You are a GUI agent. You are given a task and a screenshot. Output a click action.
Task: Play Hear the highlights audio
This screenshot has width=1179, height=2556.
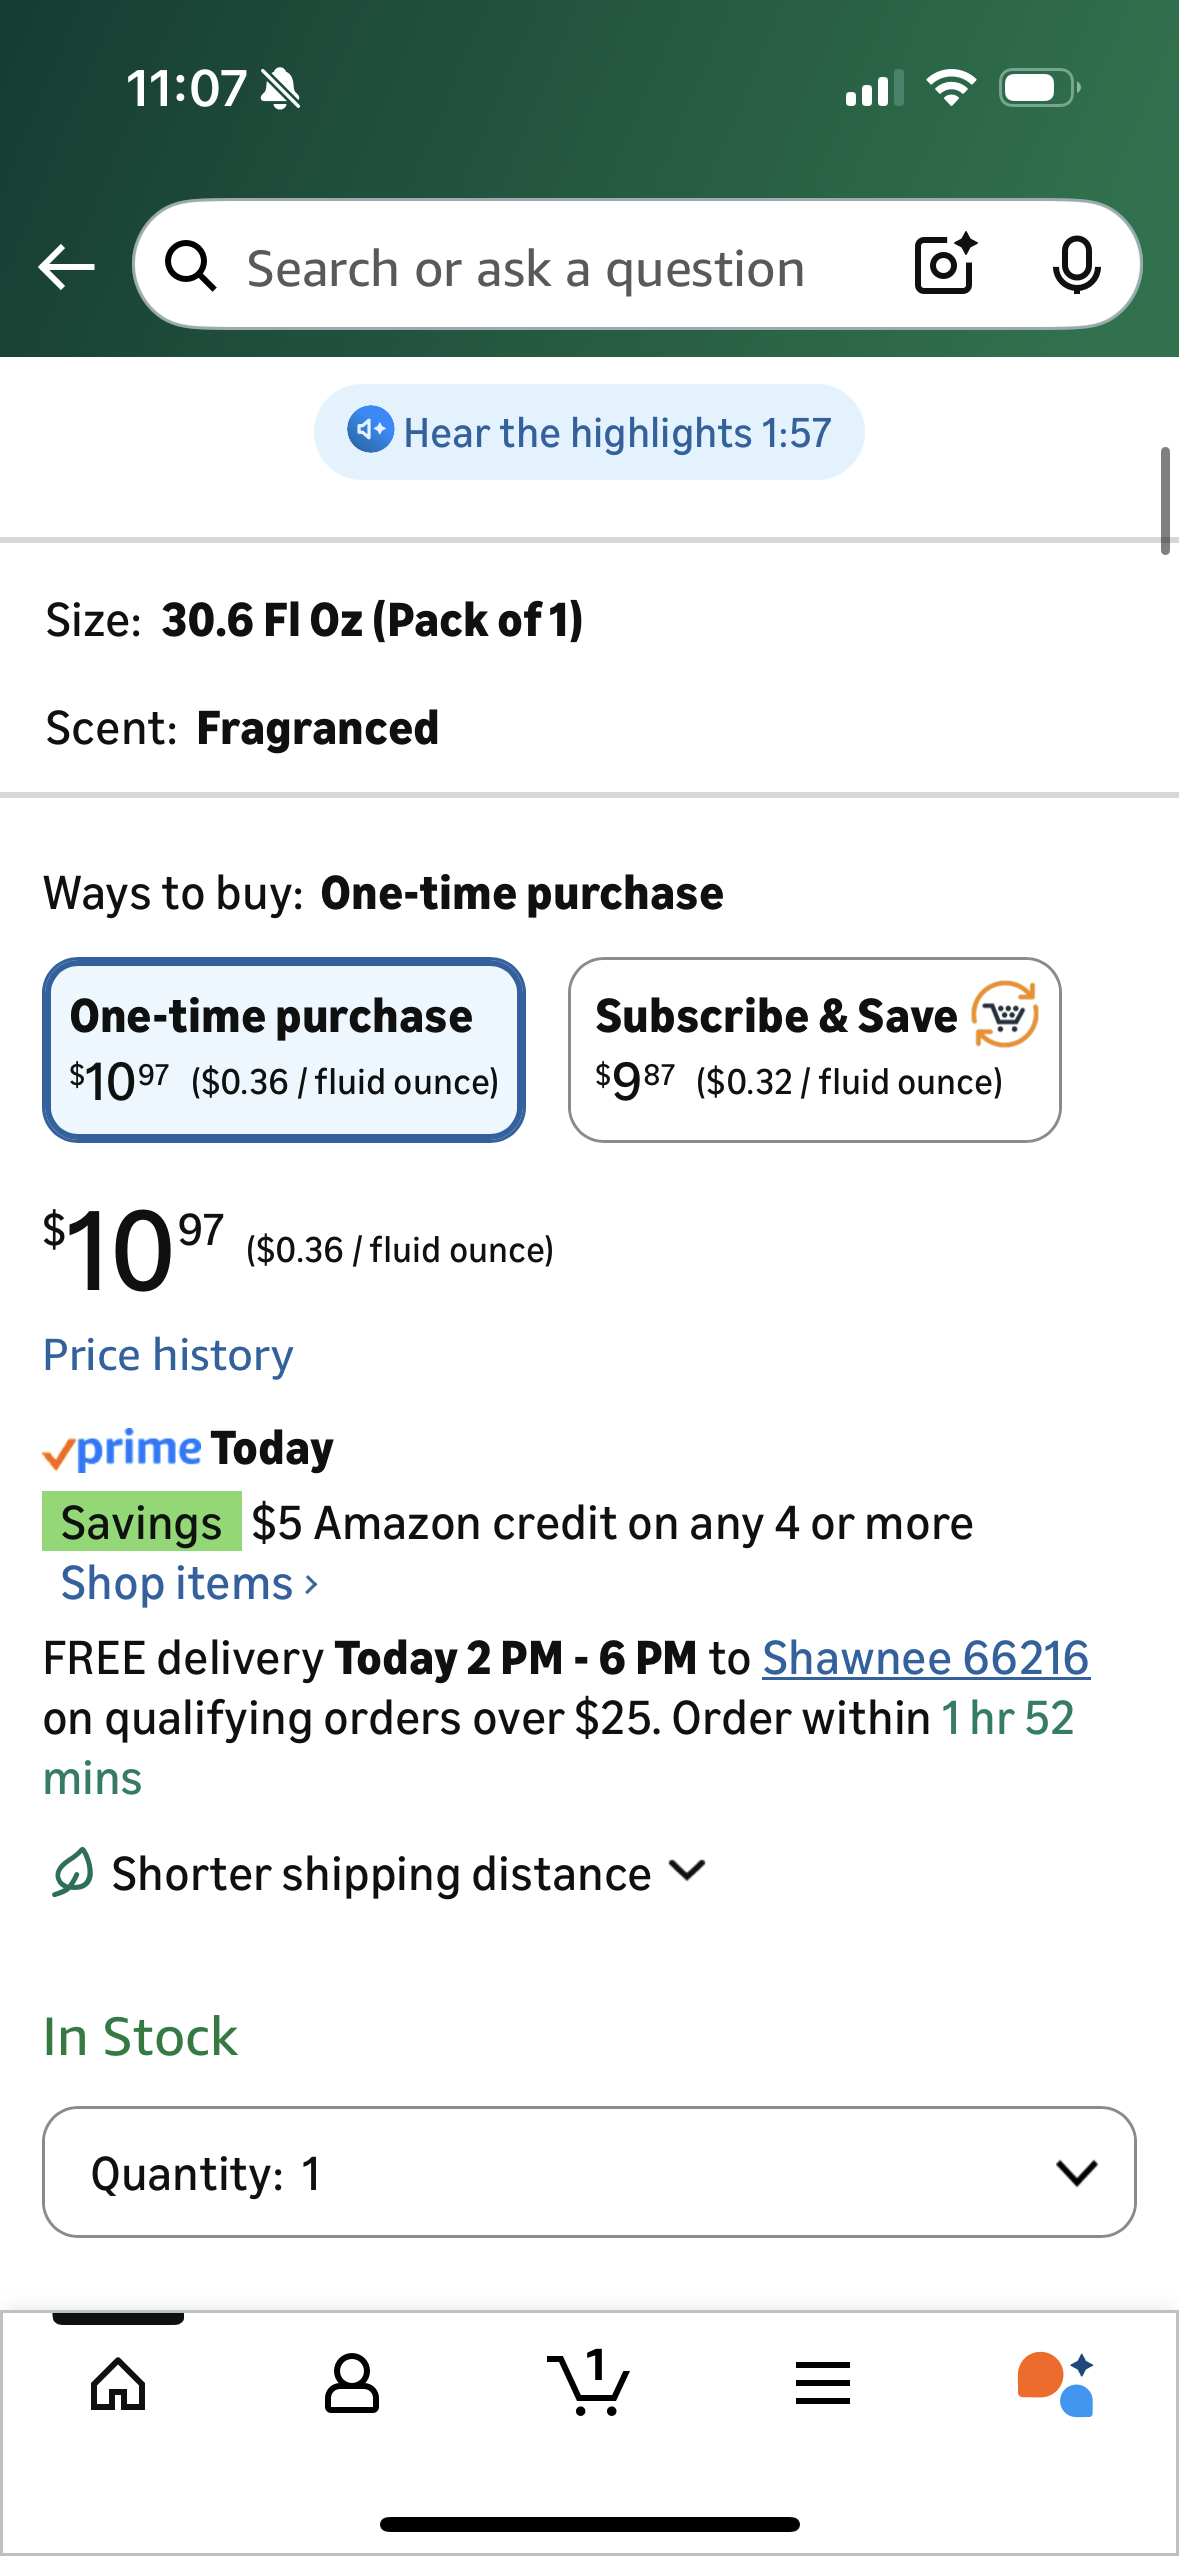click(x=589, y=432)
